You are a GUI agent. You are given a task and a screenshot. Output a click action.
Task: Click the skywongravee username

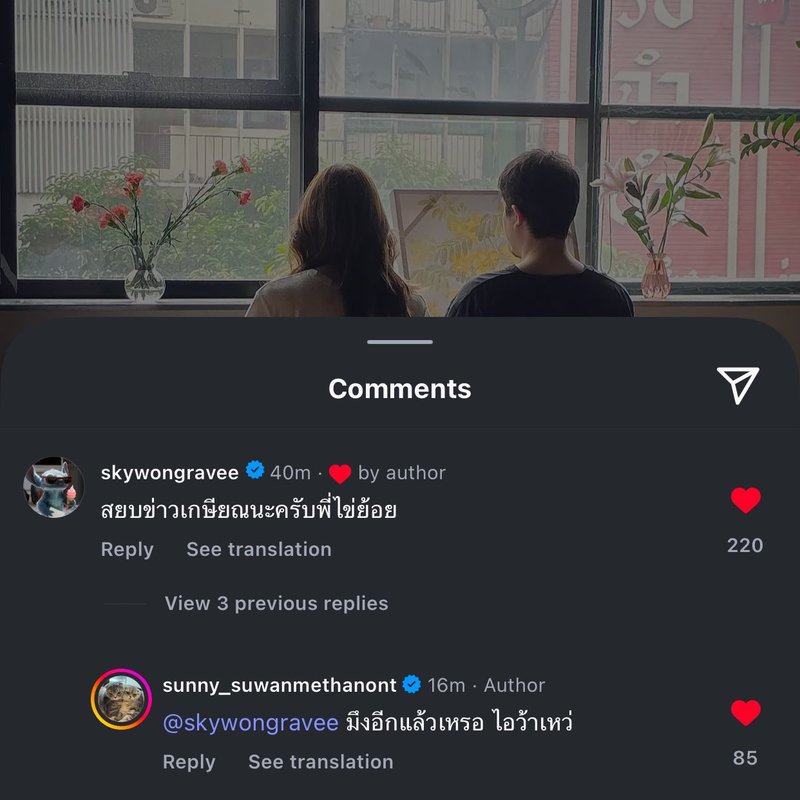pyautogui.click(x=169, y=472)
